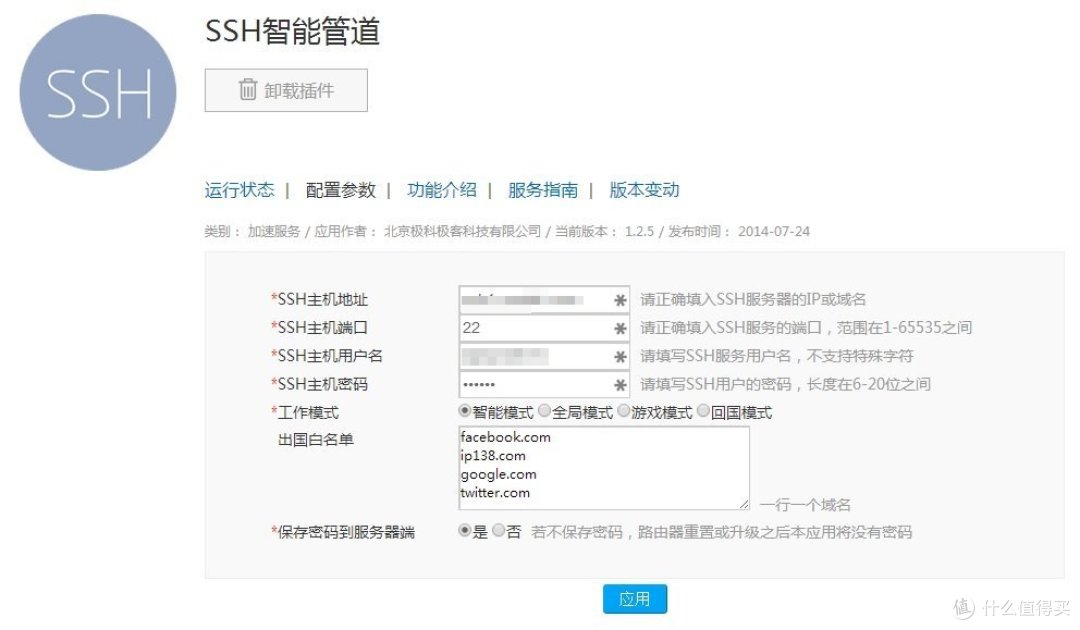The image size is (1080, 630).
Task: Click the 发布时间 2014-07-24 text
Action: [738, 231]
